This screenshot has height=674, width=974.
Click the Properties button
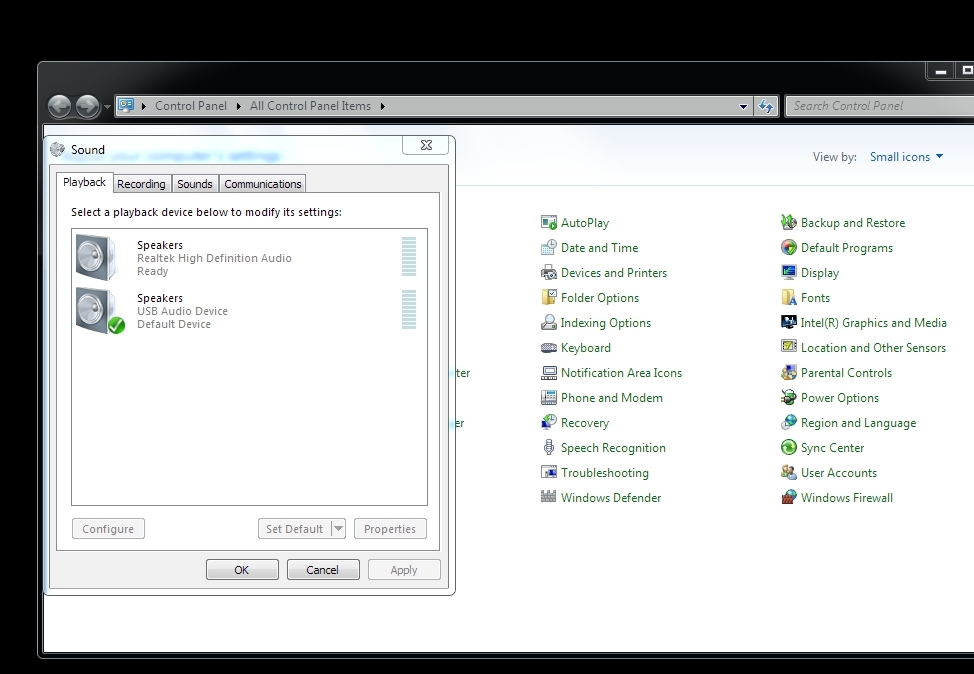coord(390,529)
